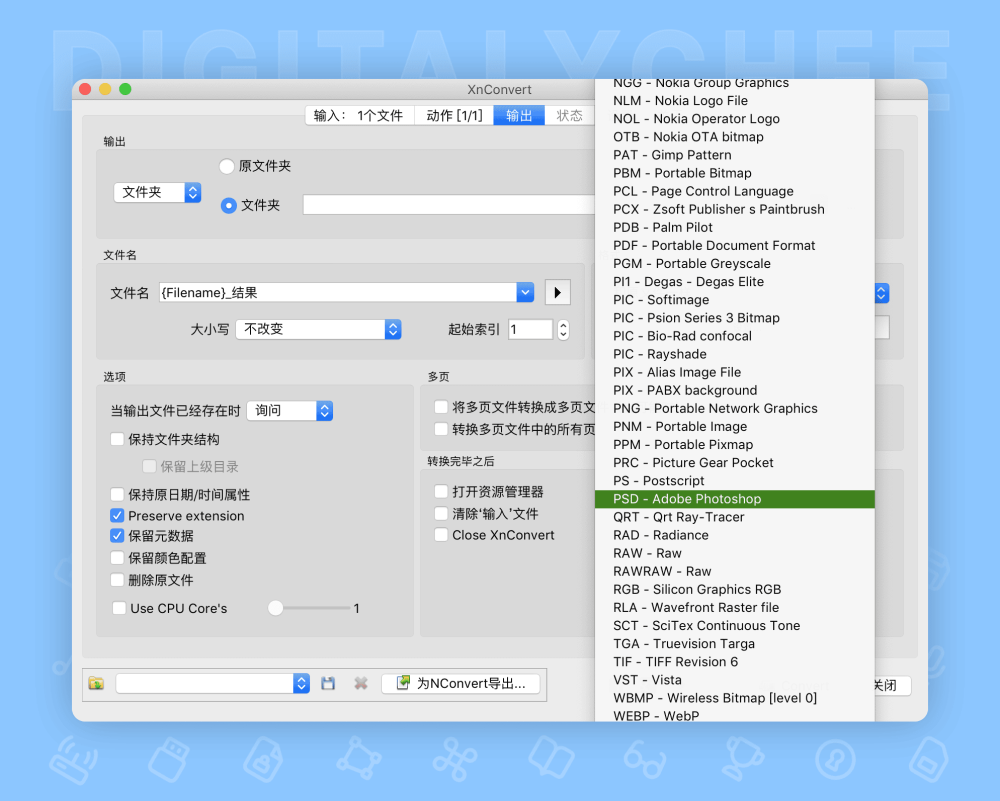Screen dimensions: 1000x801
Task: Enable 保留颜色配置 checkbox
Action: pyautogui.click(x=117, y=558)
